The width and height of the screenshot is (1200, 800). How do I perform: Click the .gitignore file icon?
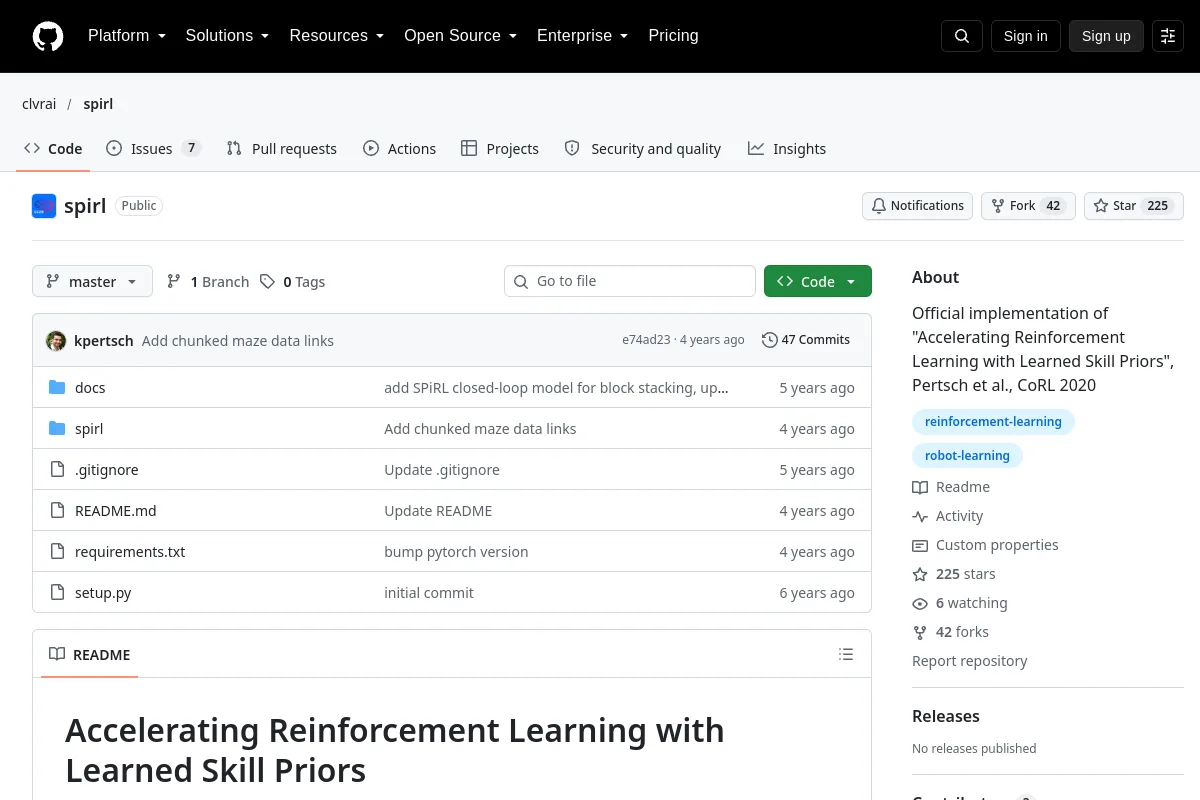click(57, 470)
